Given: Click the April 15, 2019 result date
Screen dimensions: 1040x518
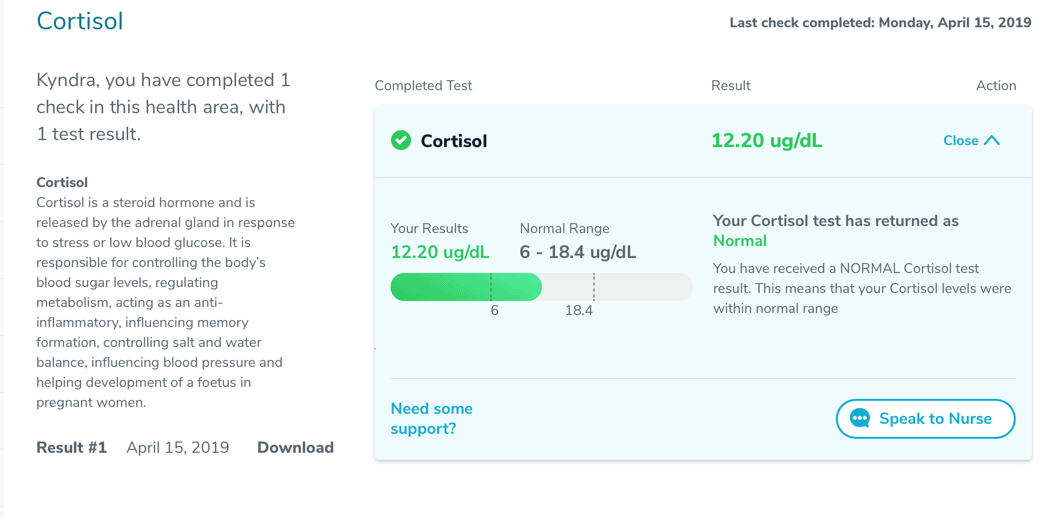Looking at the screenshot, I should point(178,448).
